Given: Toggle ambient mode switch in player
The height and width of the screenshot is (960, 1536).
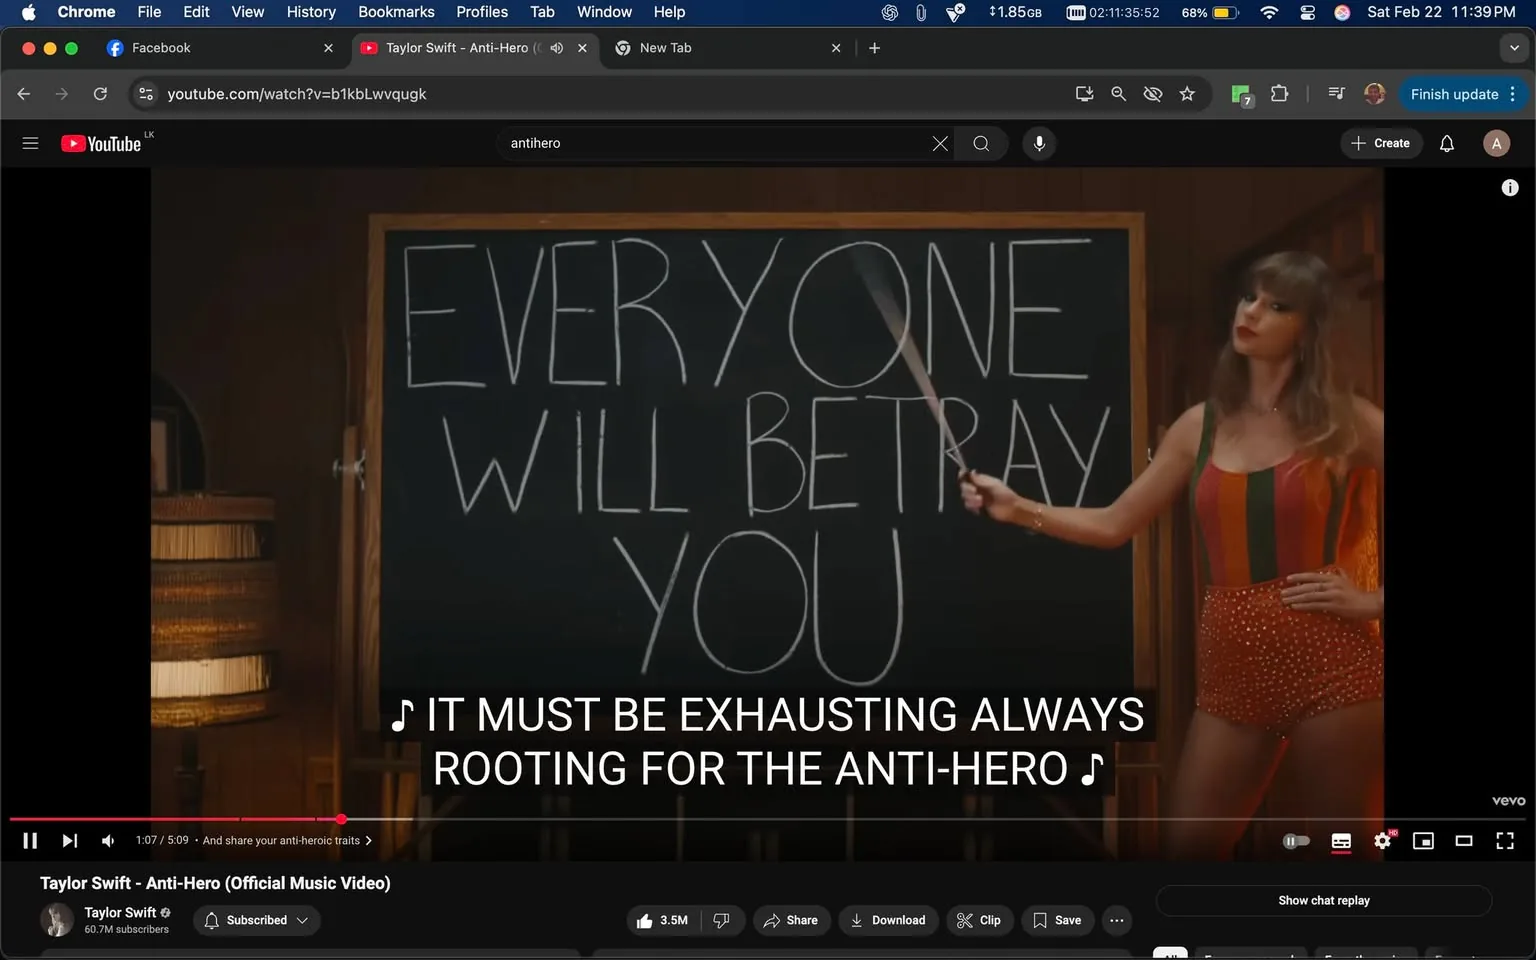Looking at the screenshot, I should pyautogui.click(x=1296, y=840).
